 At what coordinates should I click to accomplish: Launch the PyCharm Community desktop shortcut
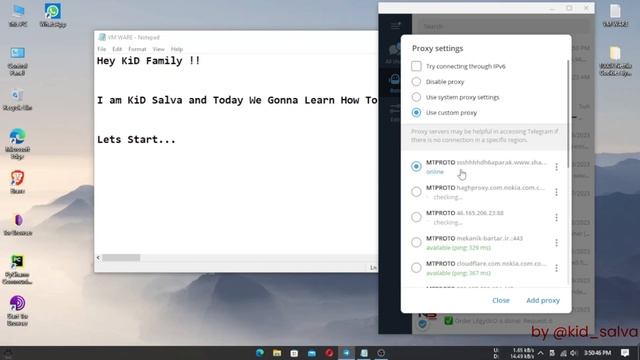(x=18, y=269)
